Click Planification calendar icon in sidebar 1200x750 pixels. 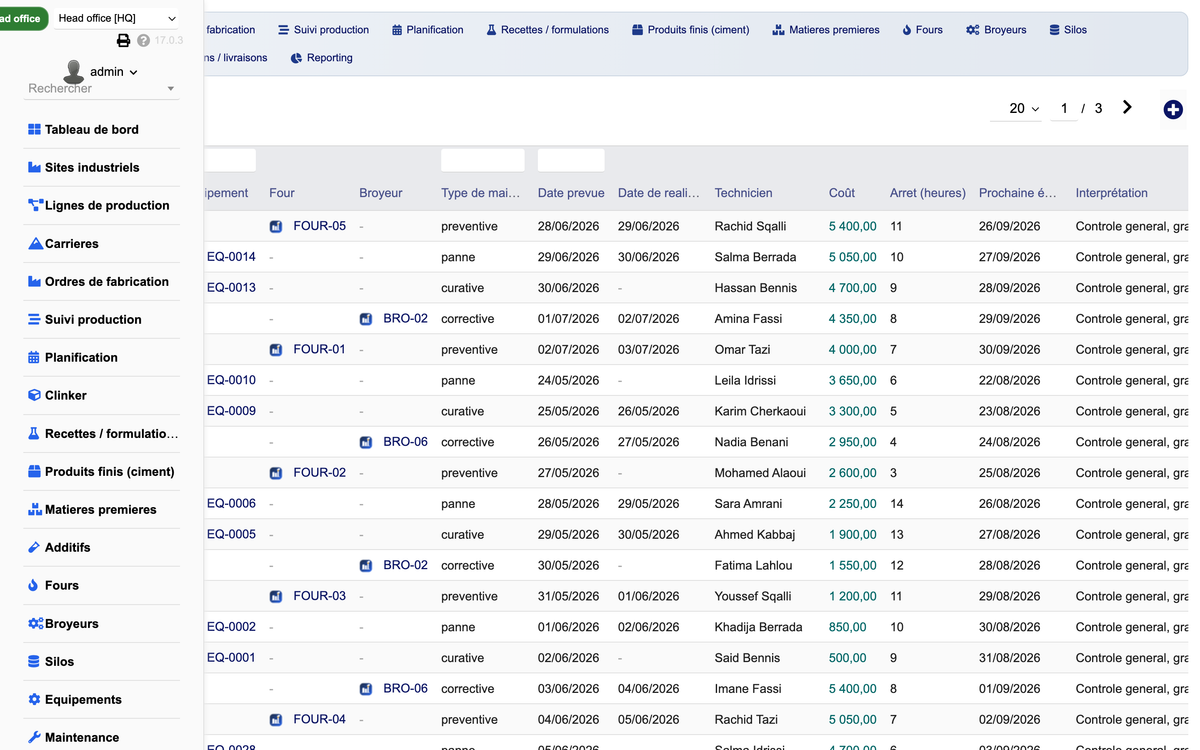tap(34, 358)
